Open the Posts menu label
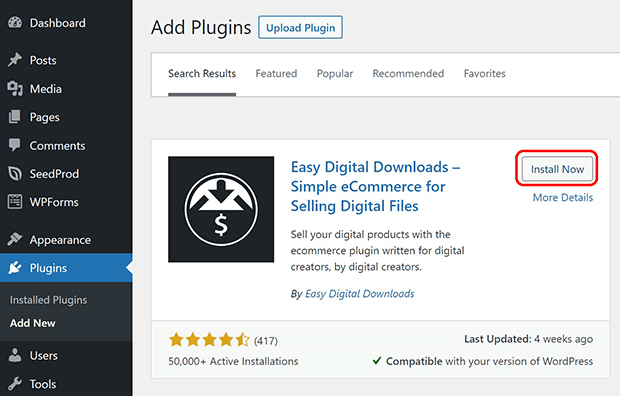Screen dimensions: 620x396 pos(43,61)
